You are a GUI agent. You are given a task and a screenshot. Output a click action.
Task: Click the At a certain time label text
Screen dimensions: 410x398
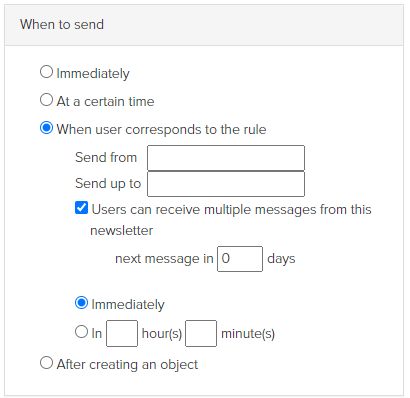coord(105,101)
